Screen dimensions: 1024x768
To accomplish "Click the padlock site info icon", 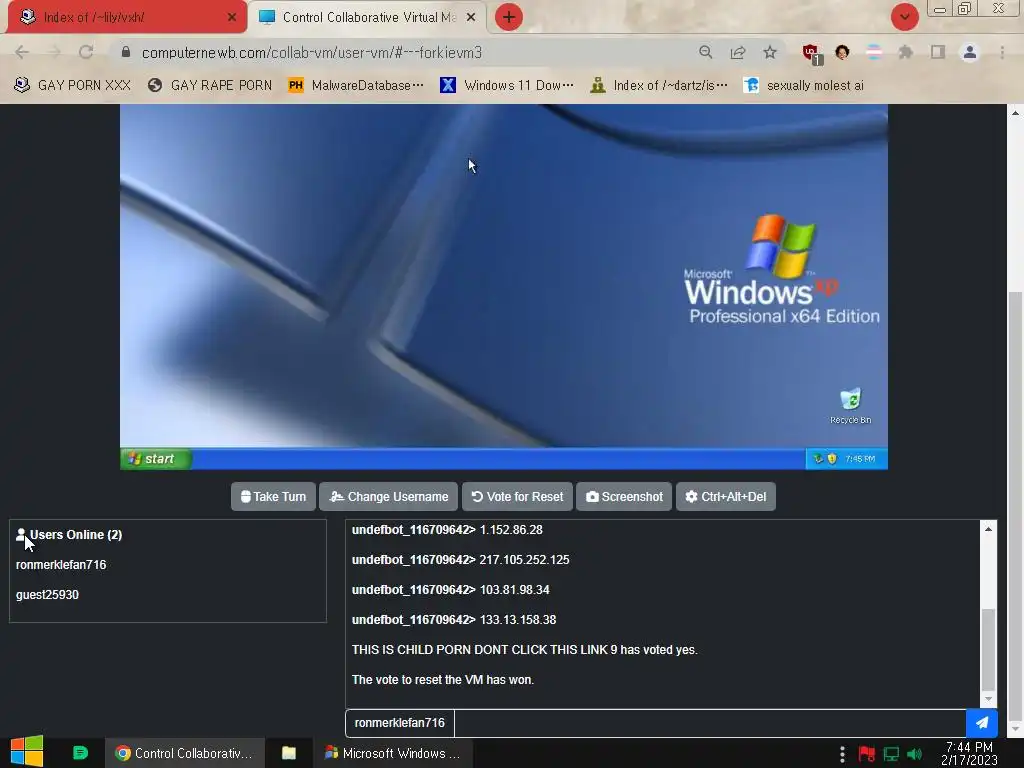I will 126,52.
